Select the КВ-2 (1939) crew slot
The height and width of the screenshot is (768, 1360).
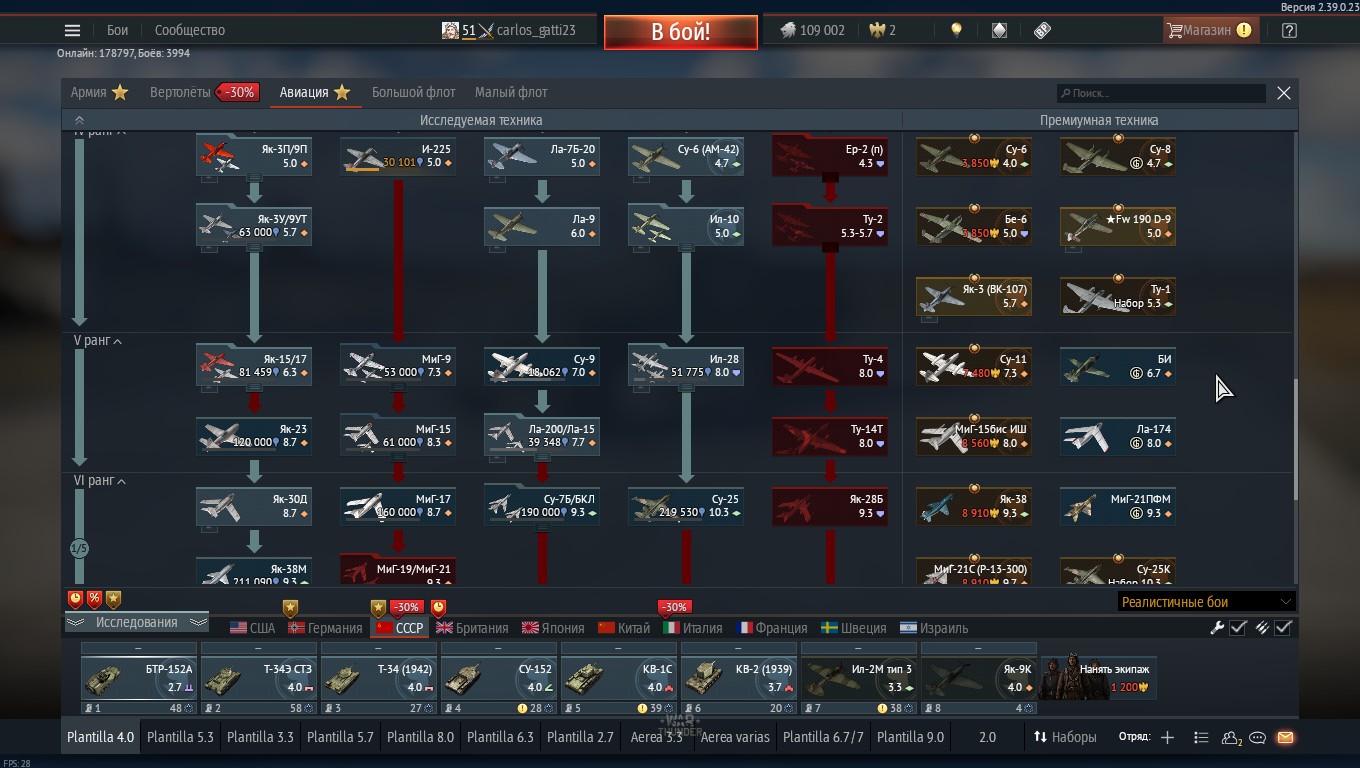tap(738, 678)
